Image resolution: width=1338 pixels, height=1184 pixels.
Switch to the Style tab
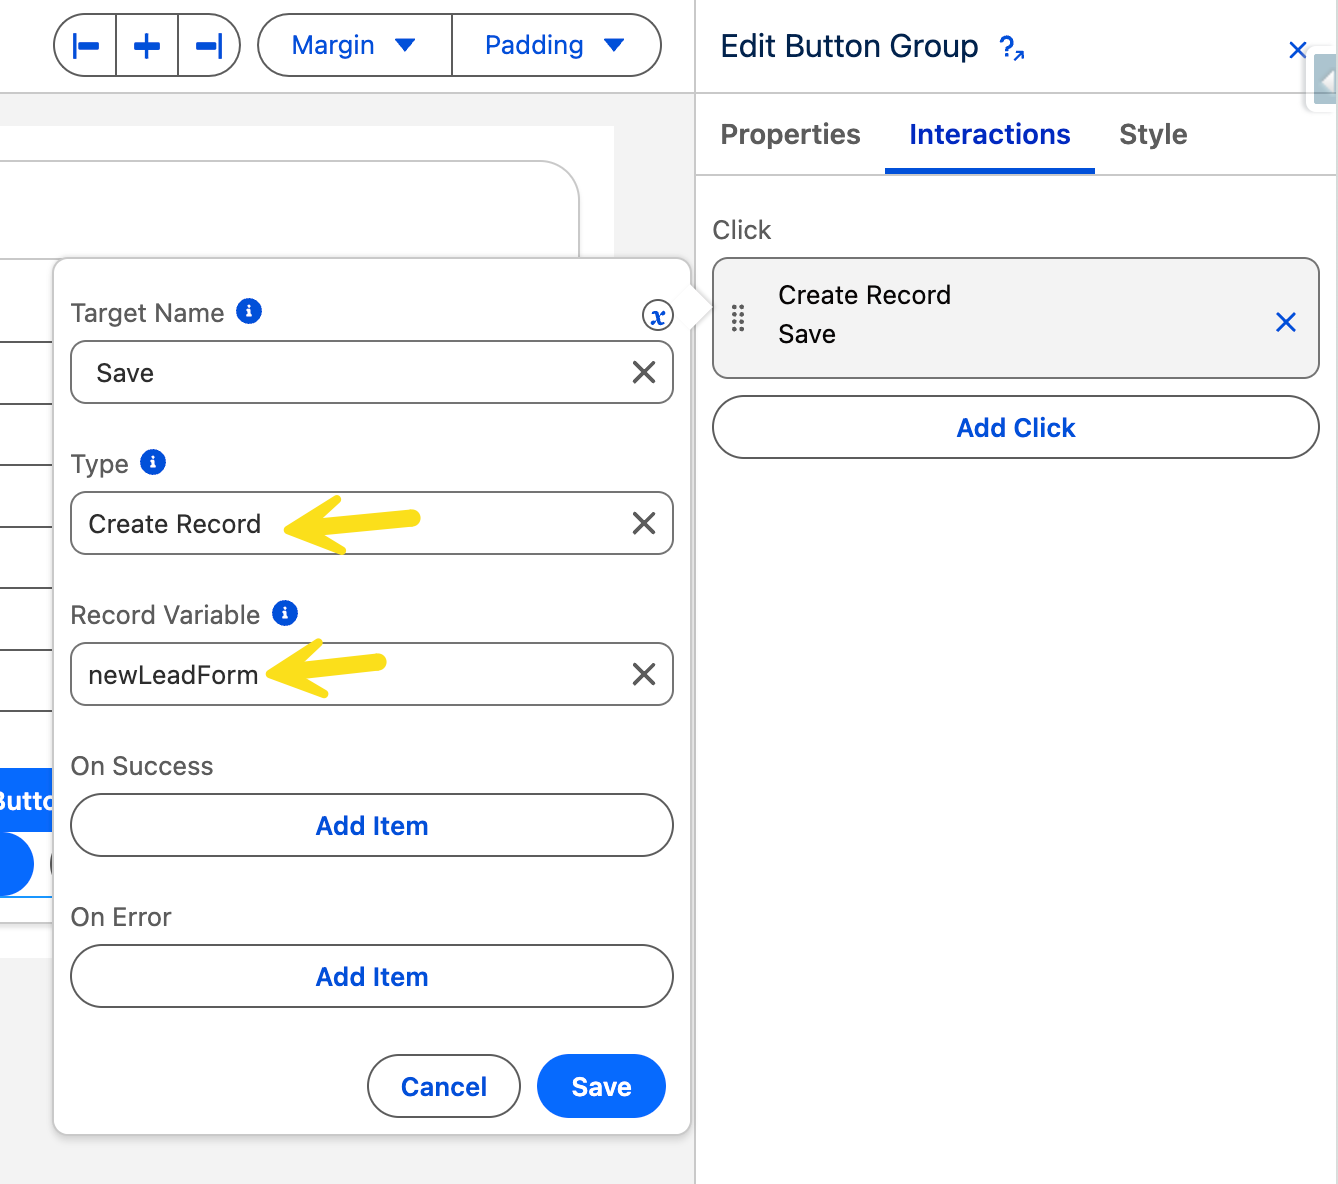pos(1153,135)
